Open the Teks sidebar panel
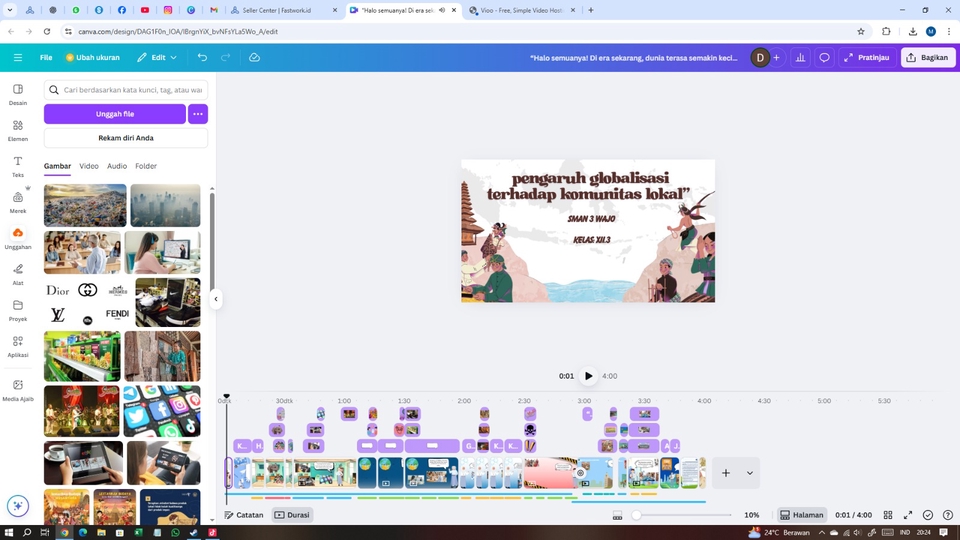The width and height of the screenshot is (960, 540). point(18,167)
